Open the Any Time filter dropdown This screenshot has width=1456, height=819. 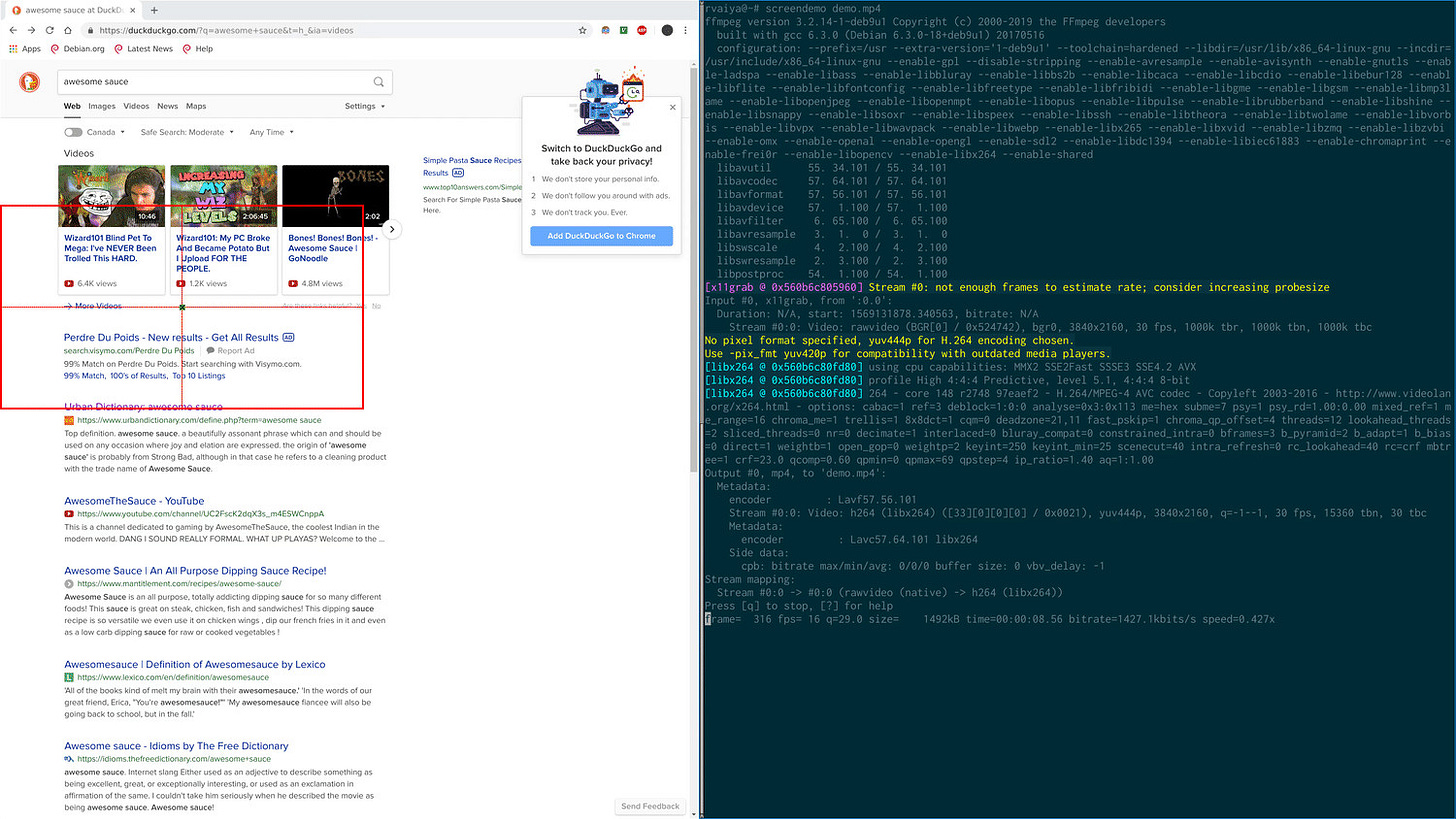pyautogui.click(x=270, y=132)
